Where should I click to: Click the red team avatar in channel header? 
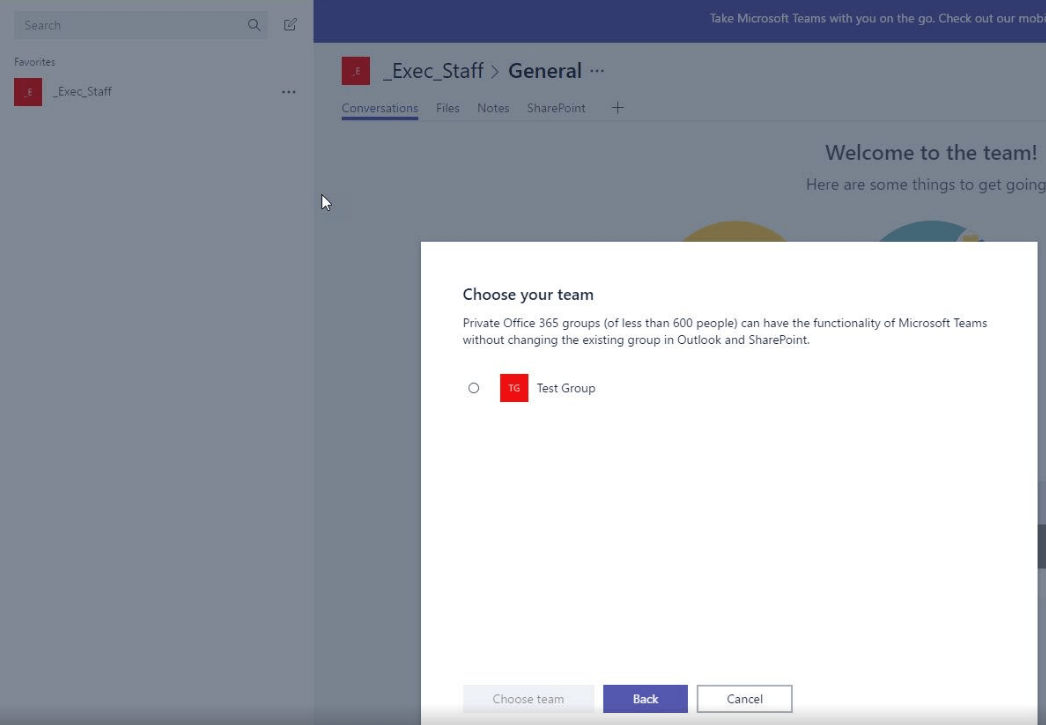point(356,71)
